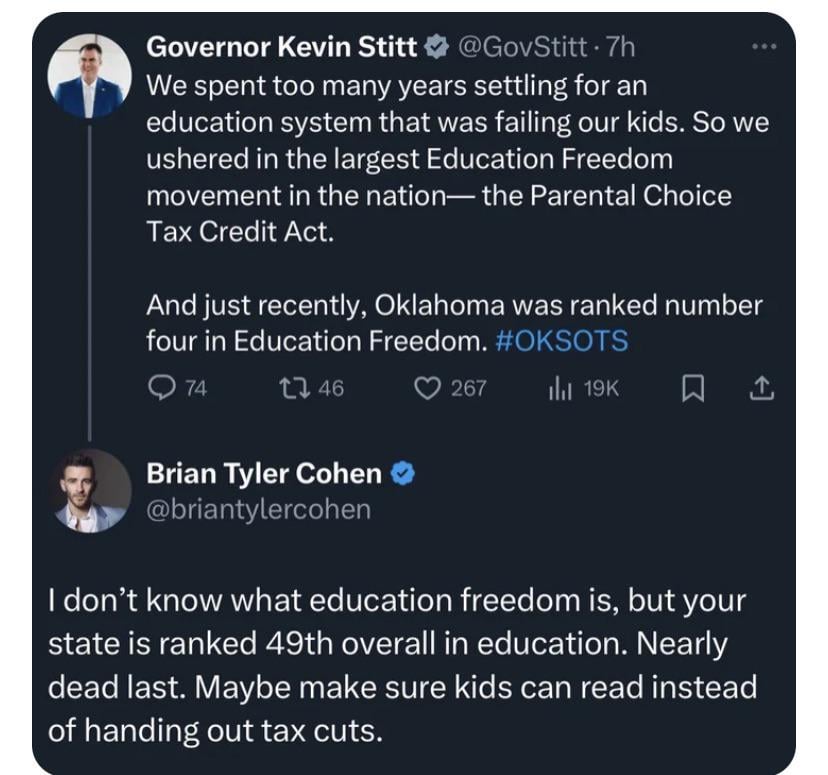Open the three-dot more options menu
Viewport: 828px width, 775px height.
763,46
